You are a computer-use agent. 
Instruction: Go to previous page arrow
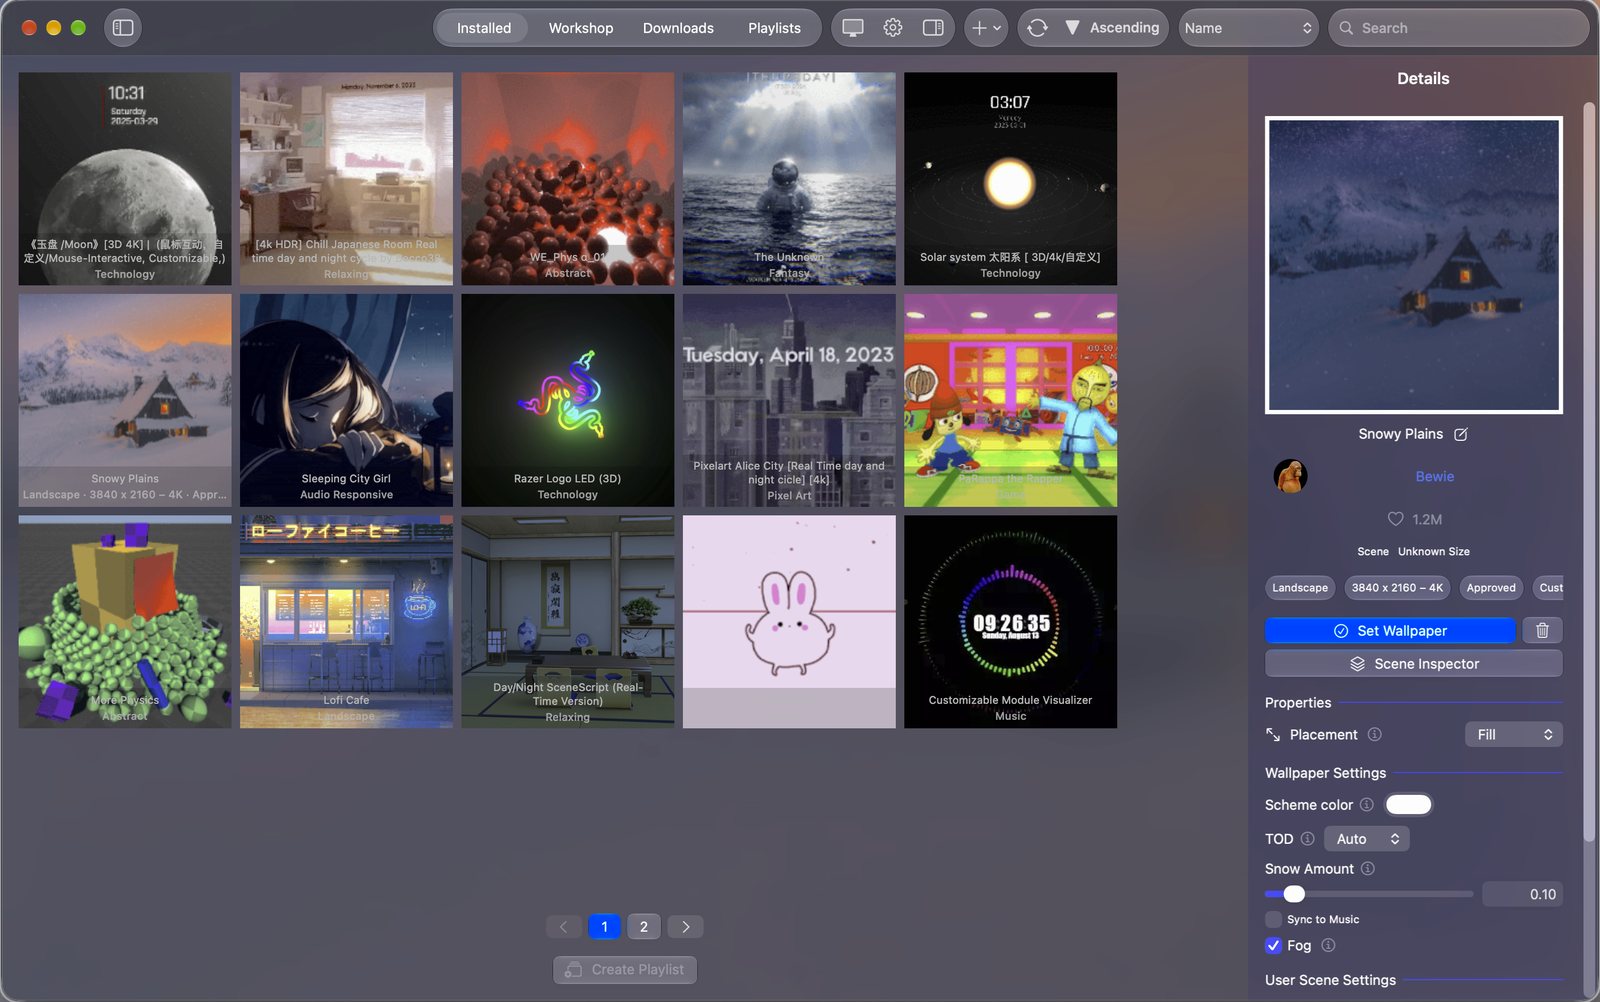(x=564, y=927)
